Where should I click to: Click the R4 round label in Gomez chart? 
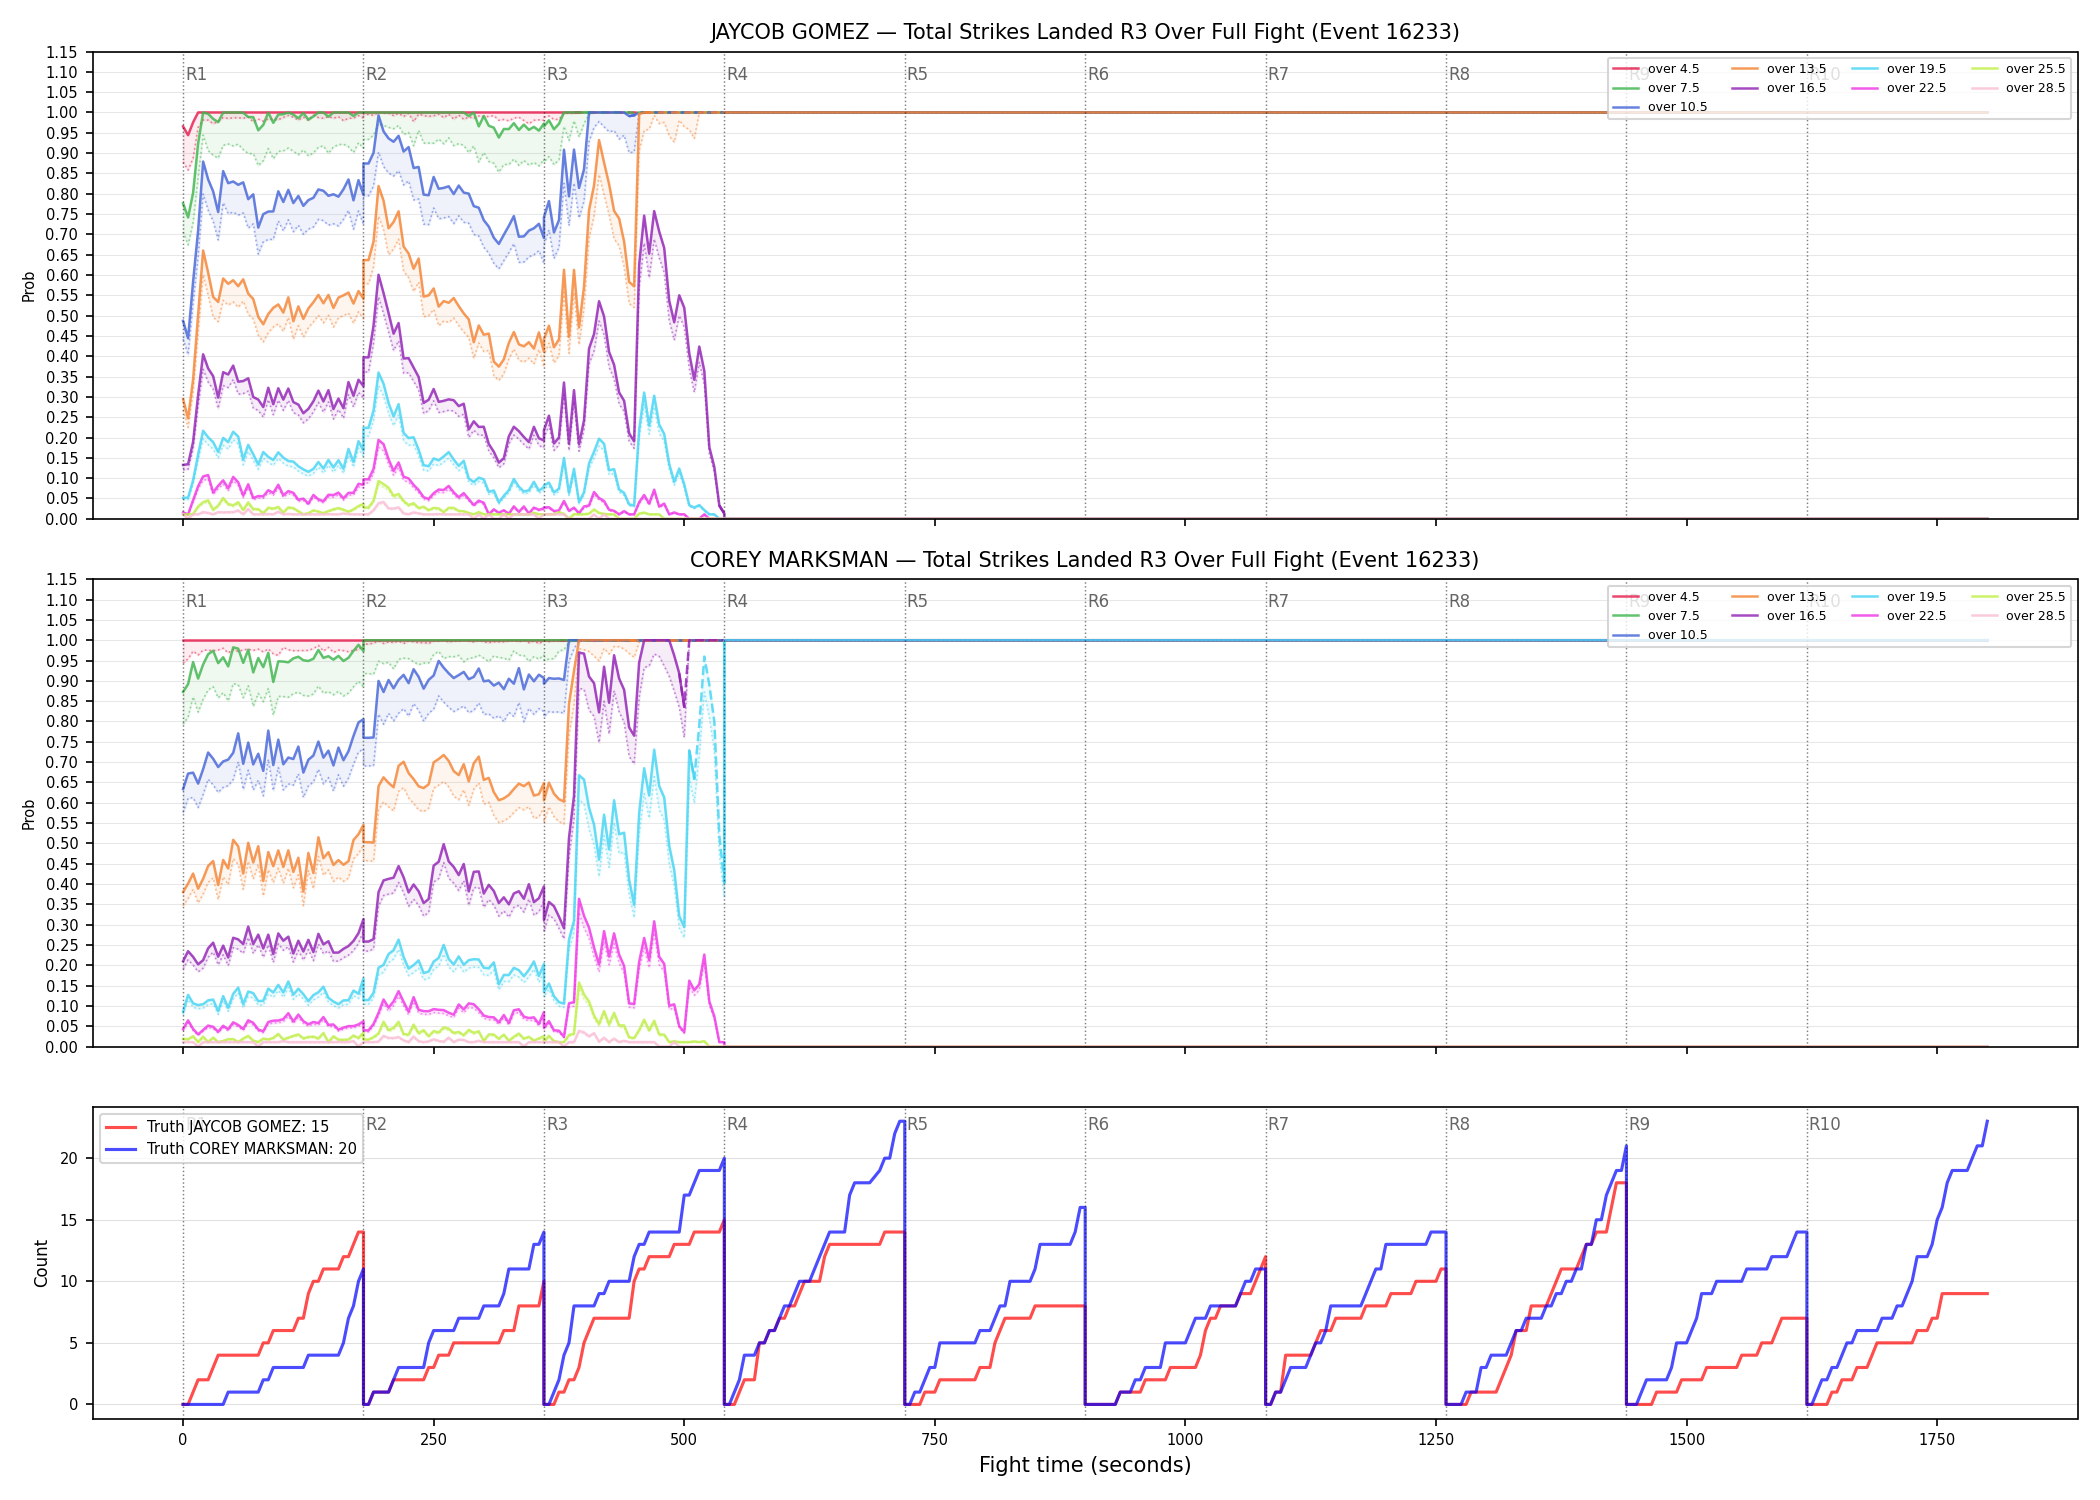pyautogui.click(x=737, y=74)
